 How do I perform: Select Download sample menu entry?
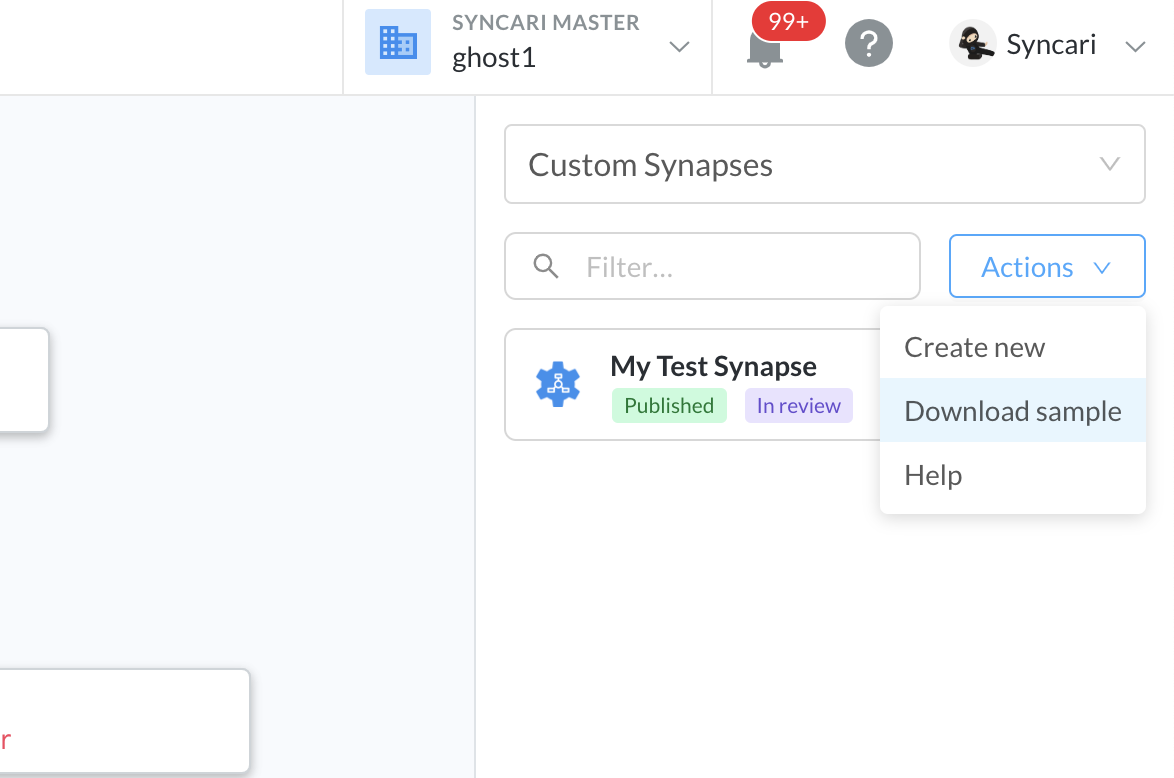pyautogui.click(x=1012, y=410)
